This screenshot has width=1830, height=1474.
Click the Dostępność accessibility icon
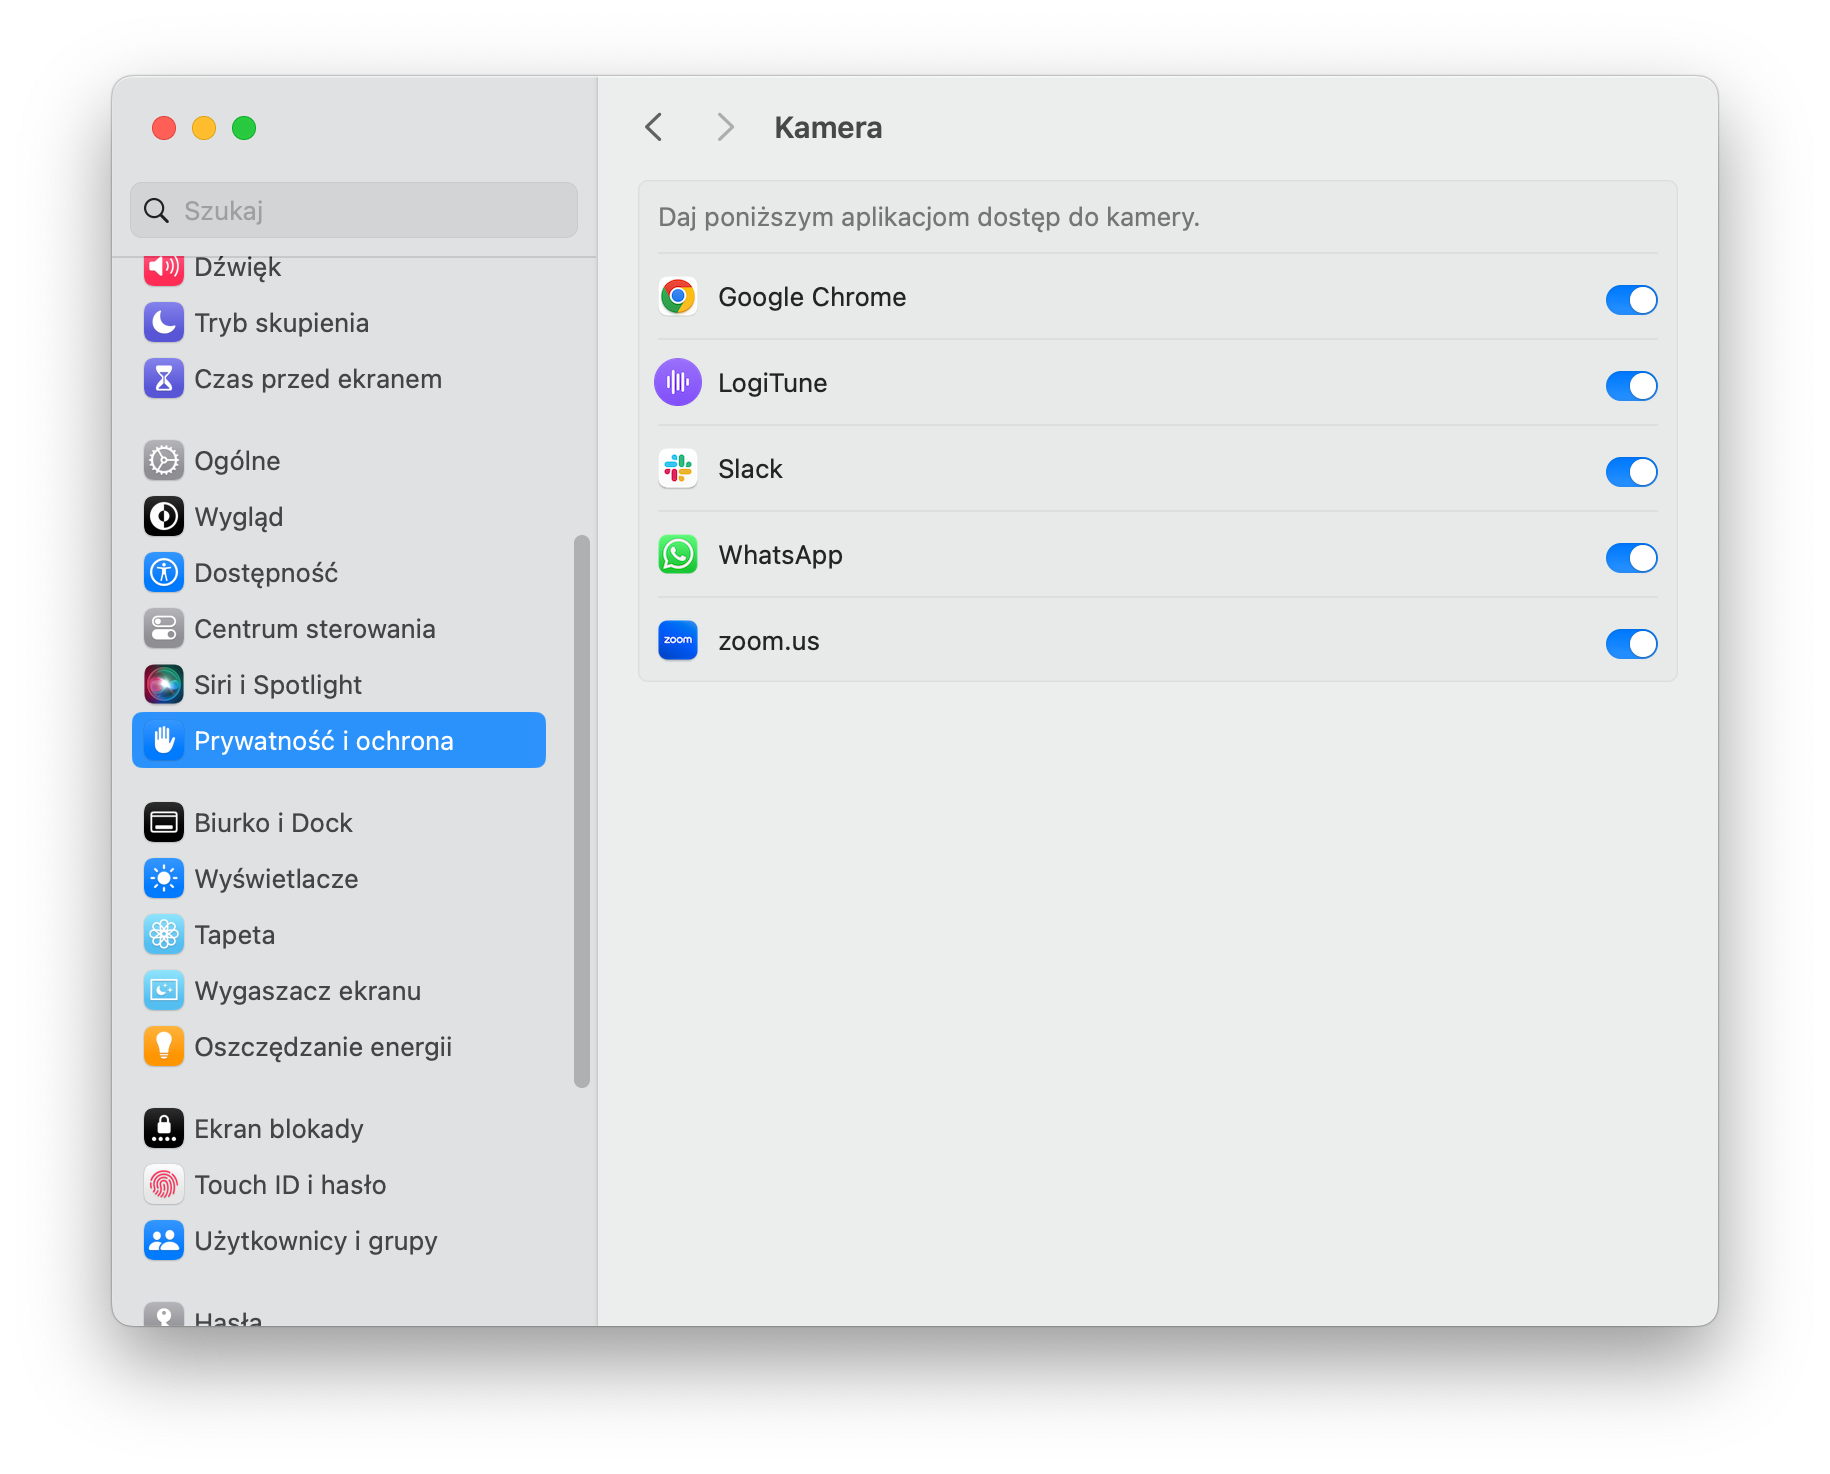pyautogui.click(x=163, y=573)
